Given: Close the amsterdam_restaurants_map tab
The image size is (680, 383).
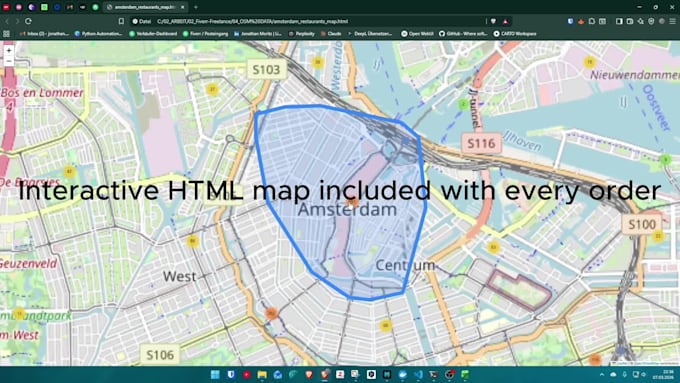Looking at the screenshot, I should point(183,7).
